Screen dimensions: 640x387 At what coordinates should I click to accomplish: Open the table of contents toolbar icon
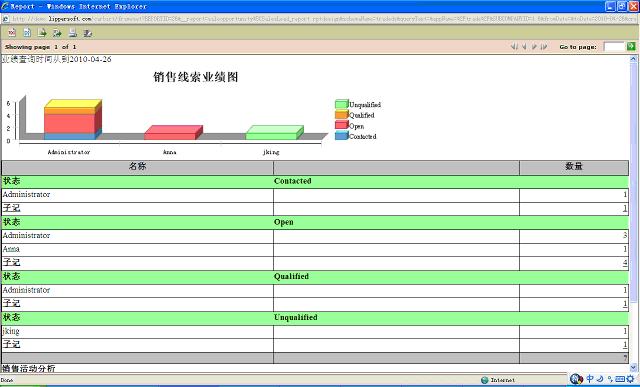coord(12,33)
